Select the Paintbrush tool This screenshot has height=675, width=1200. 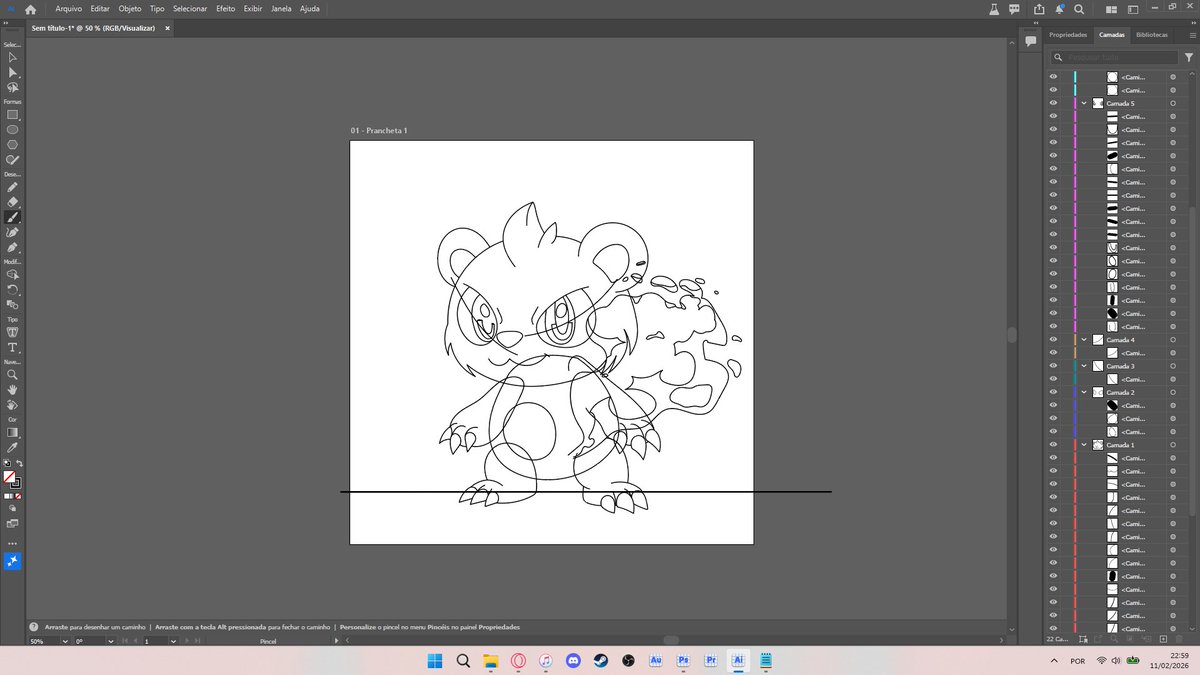(13, 217)
